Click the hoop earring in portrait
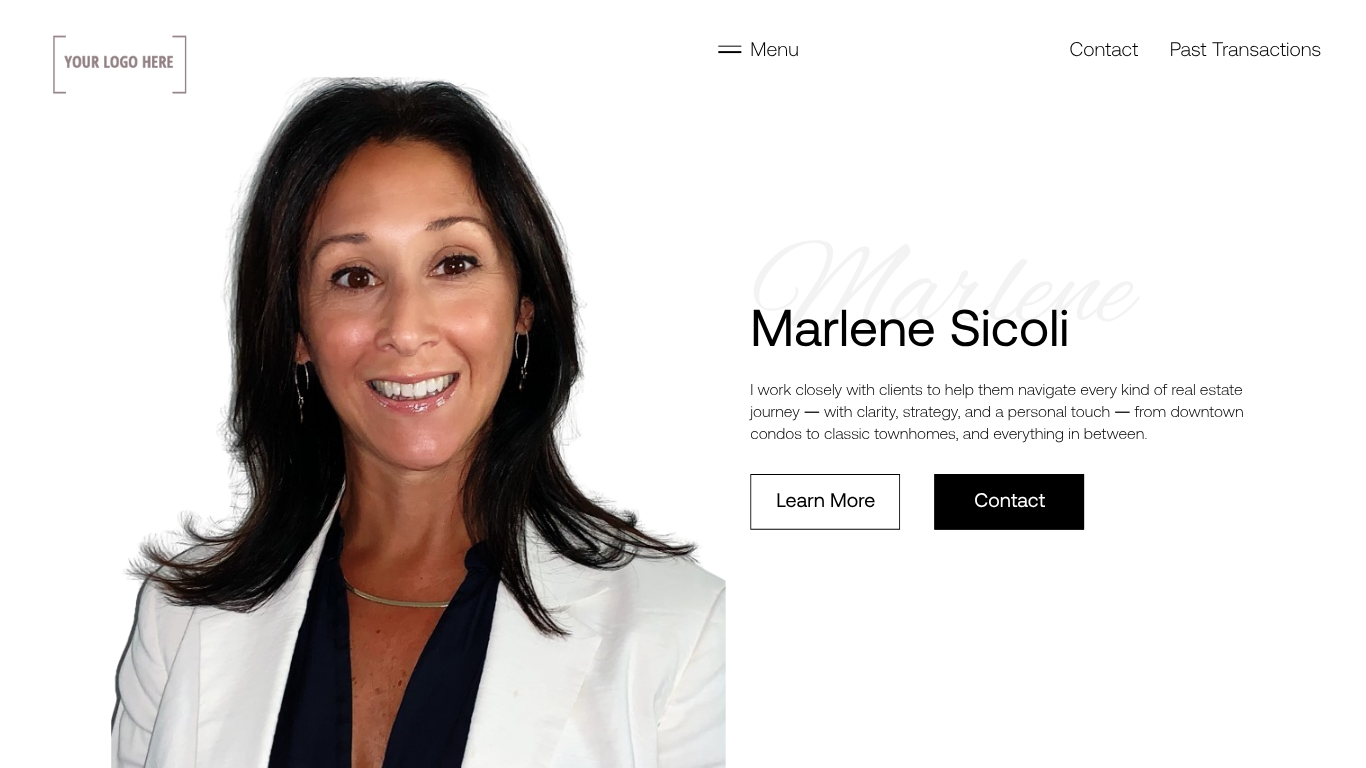Screen dimensions: 1366x768 tap(522, 358)
